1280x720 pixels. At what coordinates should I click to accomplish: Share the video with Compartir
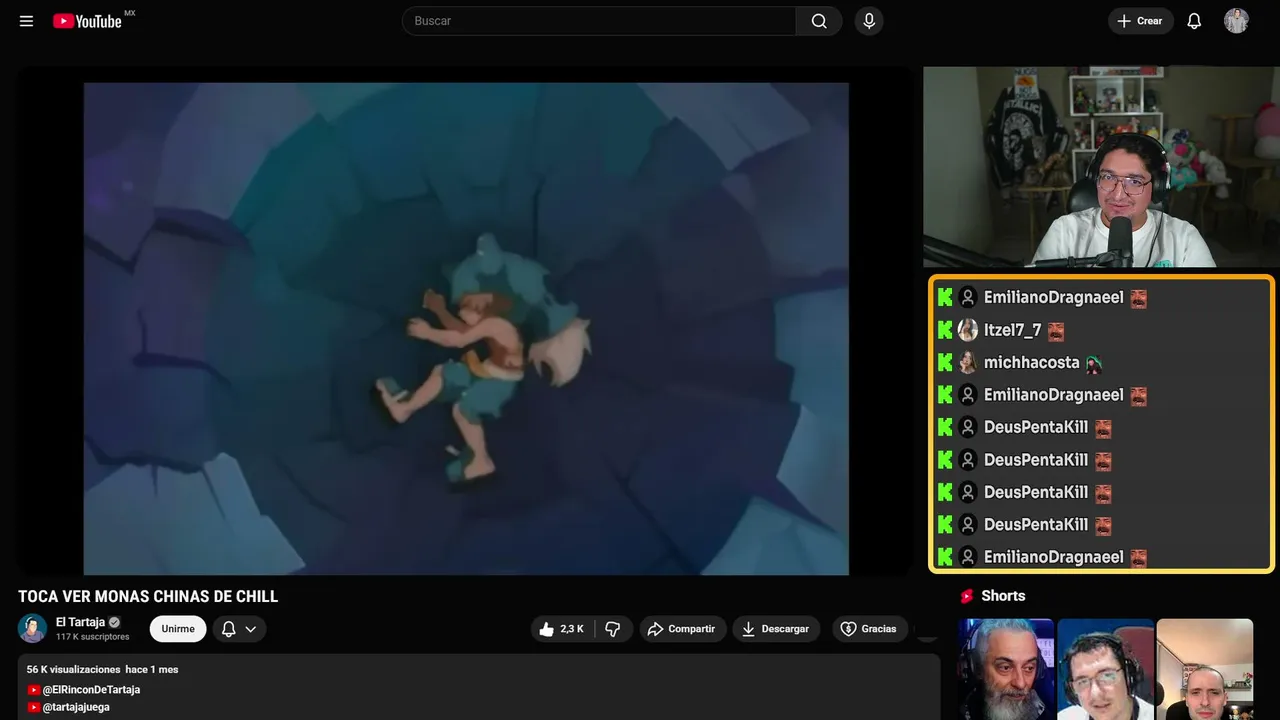pos(683,629)
